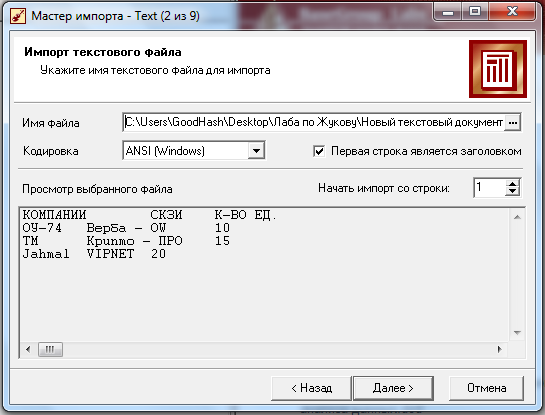545x415 pixels.
Task: Click the red text import logo
Action: [x=498, y=69]
